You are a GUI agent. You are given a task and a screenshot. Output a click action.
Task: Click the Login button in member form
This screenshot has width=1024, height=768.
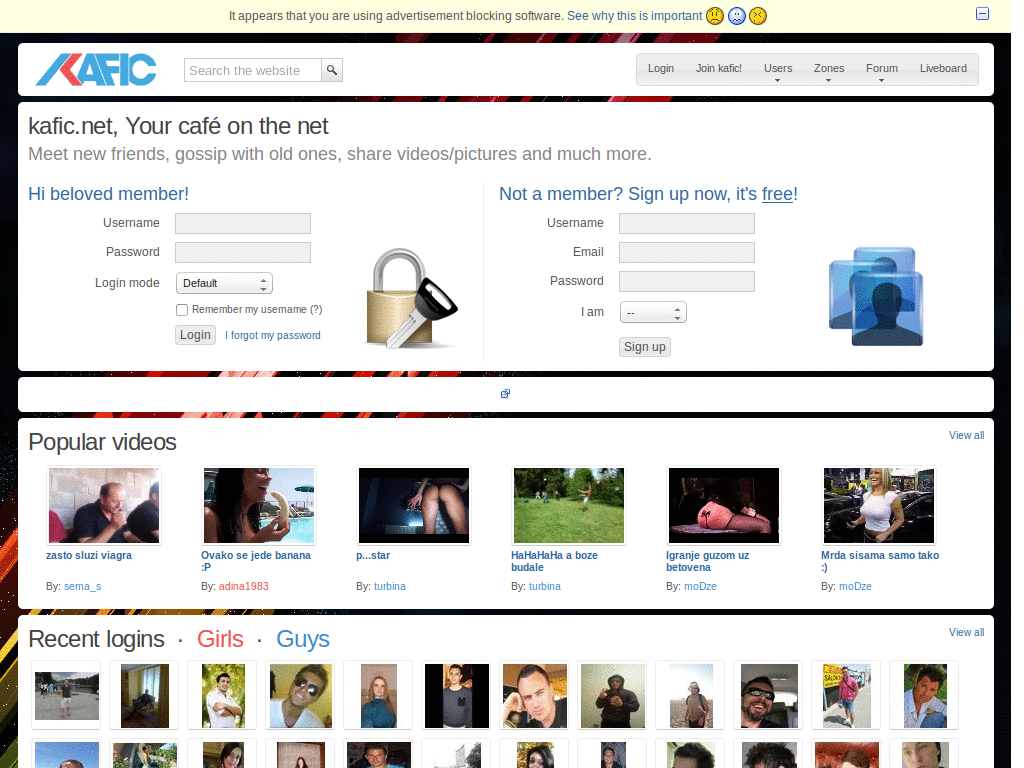tap(195, 335)
